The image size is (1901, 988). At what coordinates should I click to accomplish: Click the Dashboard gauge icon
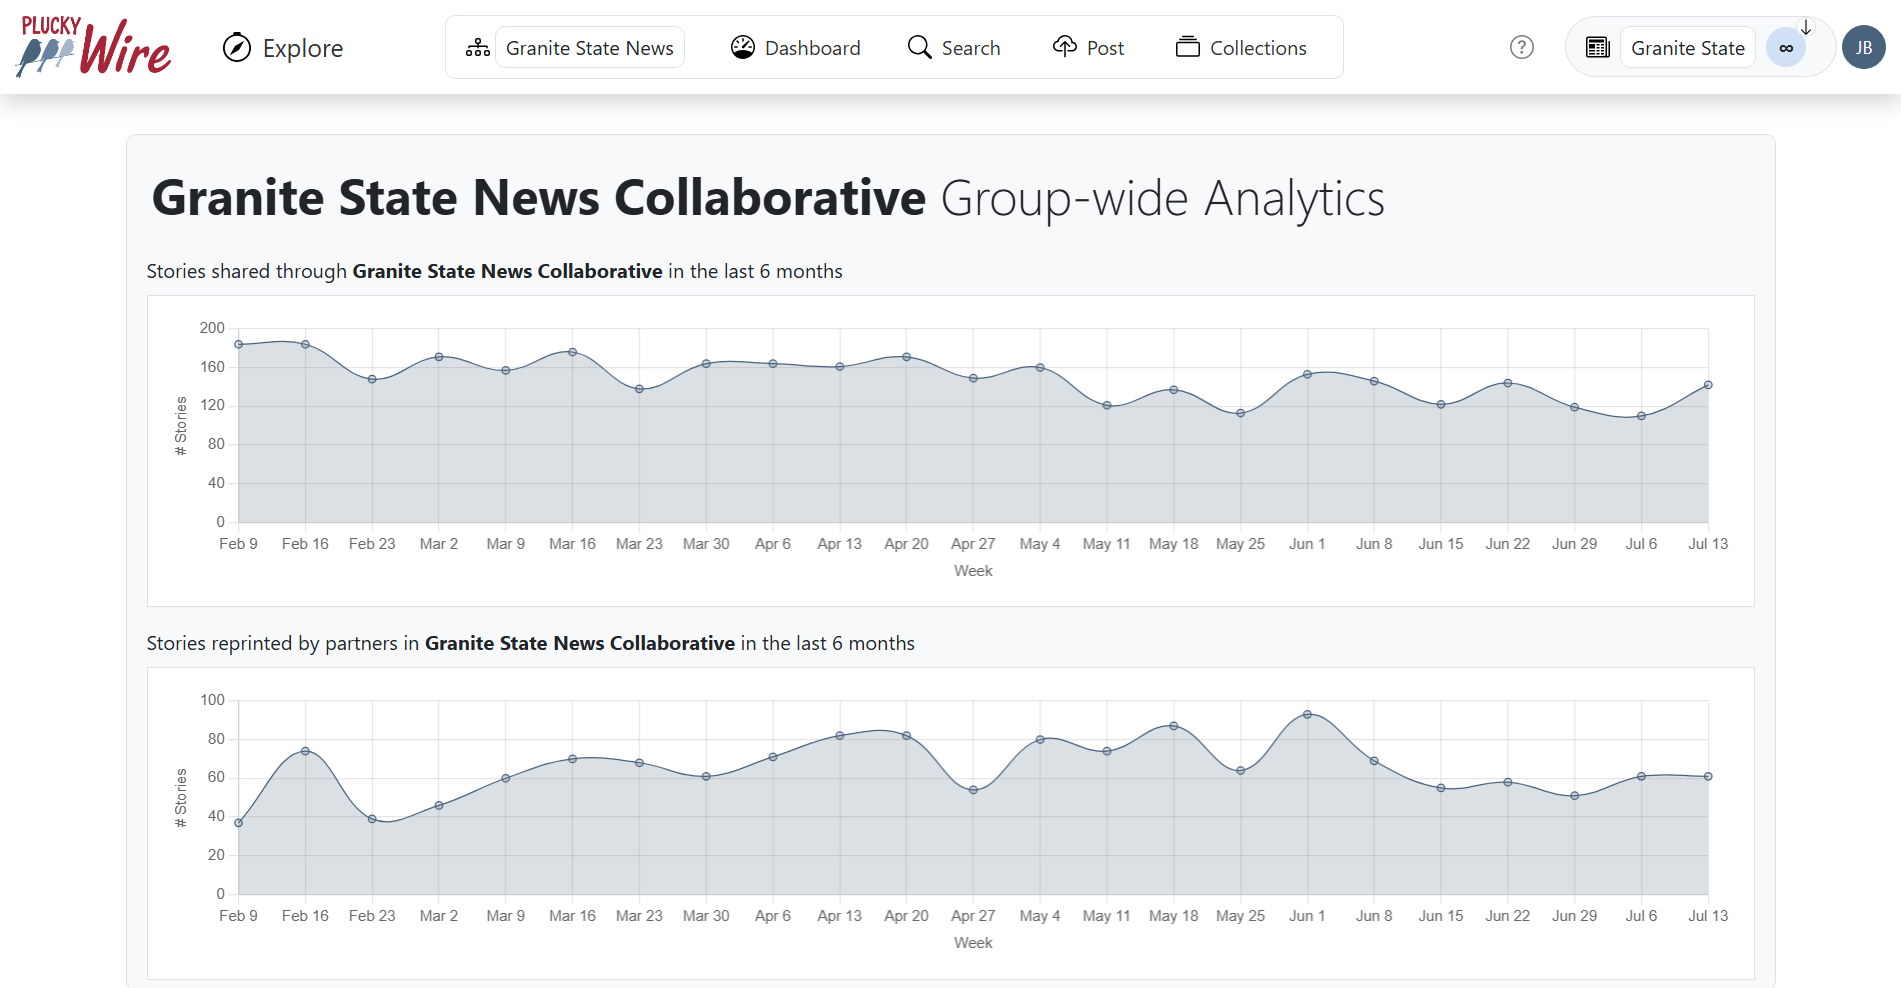[742, 46]
